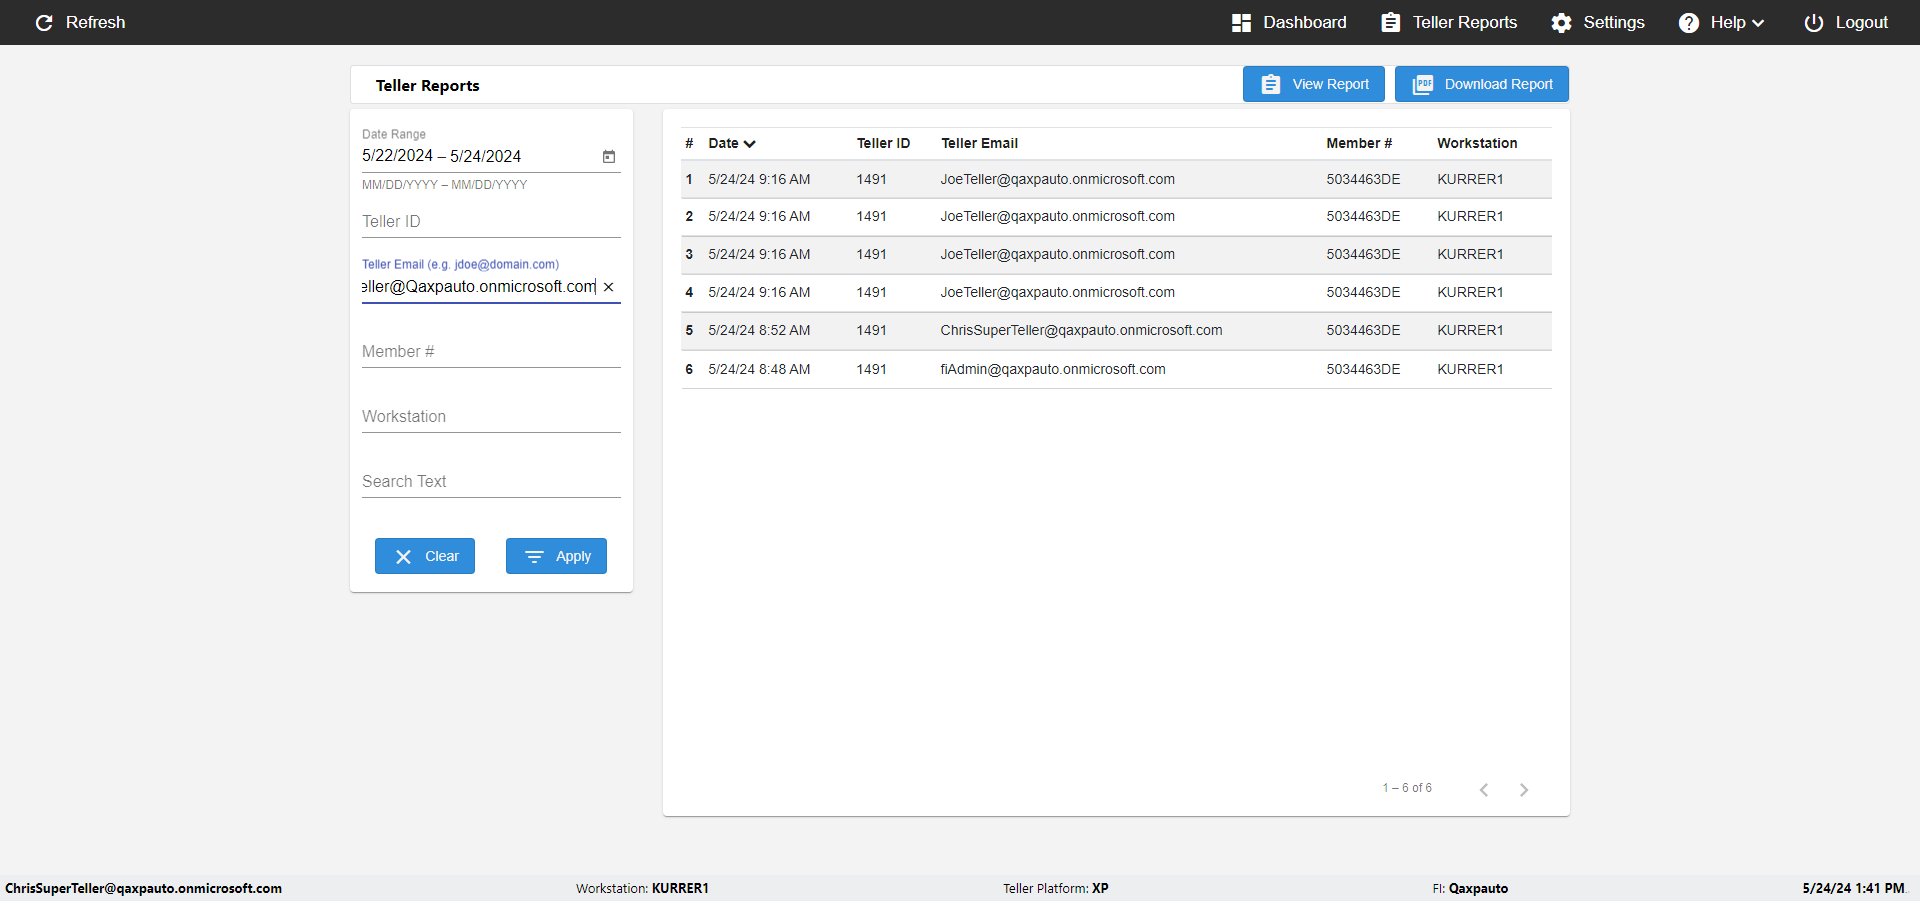1920x901 pixels.
Task: Go to previous page of results
Action: coord(1484,789)
